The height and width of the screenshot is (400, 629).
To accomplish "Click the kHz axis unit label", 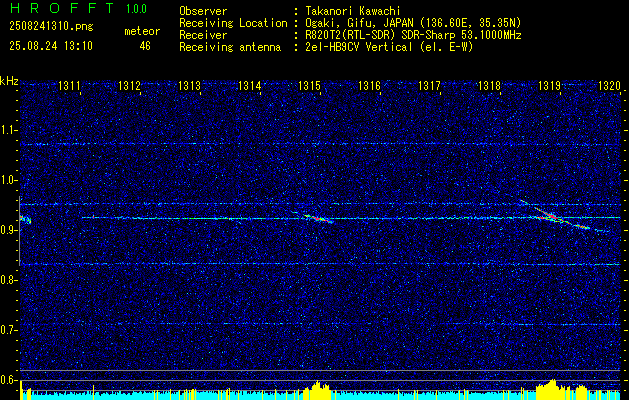I will coord(9,81).
